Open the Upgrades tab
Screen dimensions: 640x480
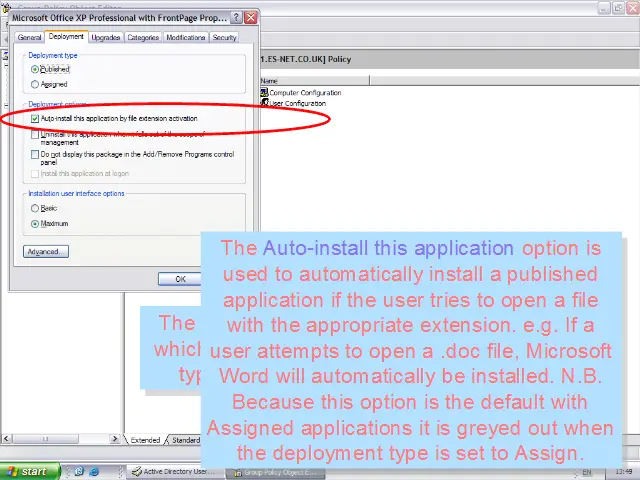pos(104,38)
